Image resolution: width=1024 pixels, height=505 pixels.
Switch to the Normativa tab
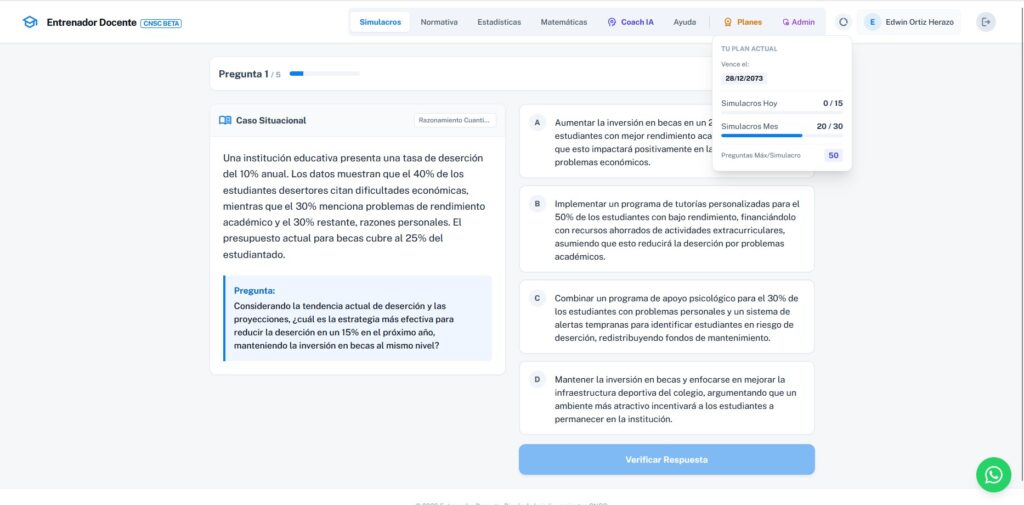tap(439, 22)
